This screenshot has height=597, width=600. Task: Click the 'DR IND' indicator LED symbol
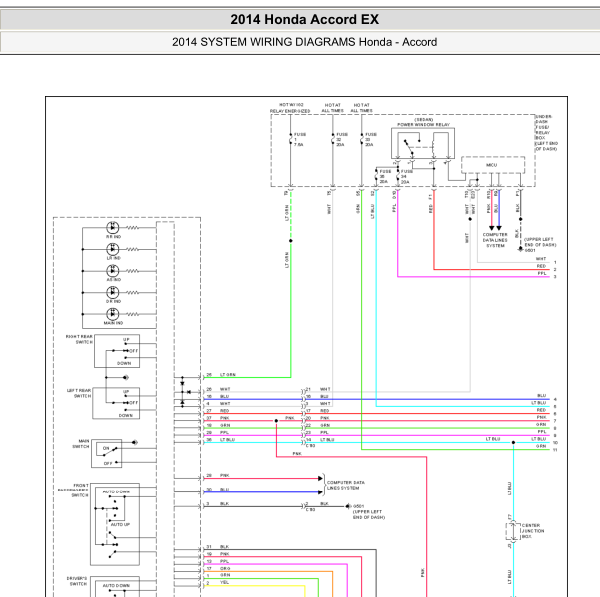tap(112, 292)
